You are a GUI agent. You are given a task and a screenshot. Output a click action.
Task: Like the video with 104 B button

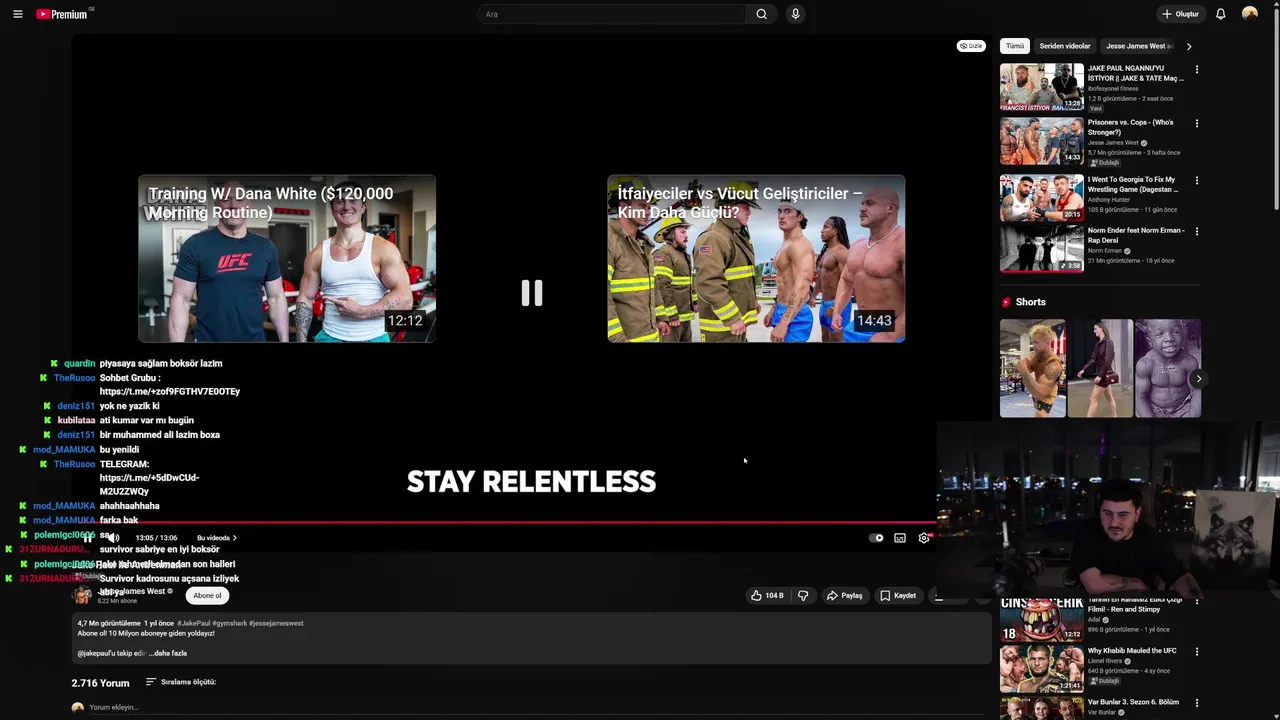point(767,595)
